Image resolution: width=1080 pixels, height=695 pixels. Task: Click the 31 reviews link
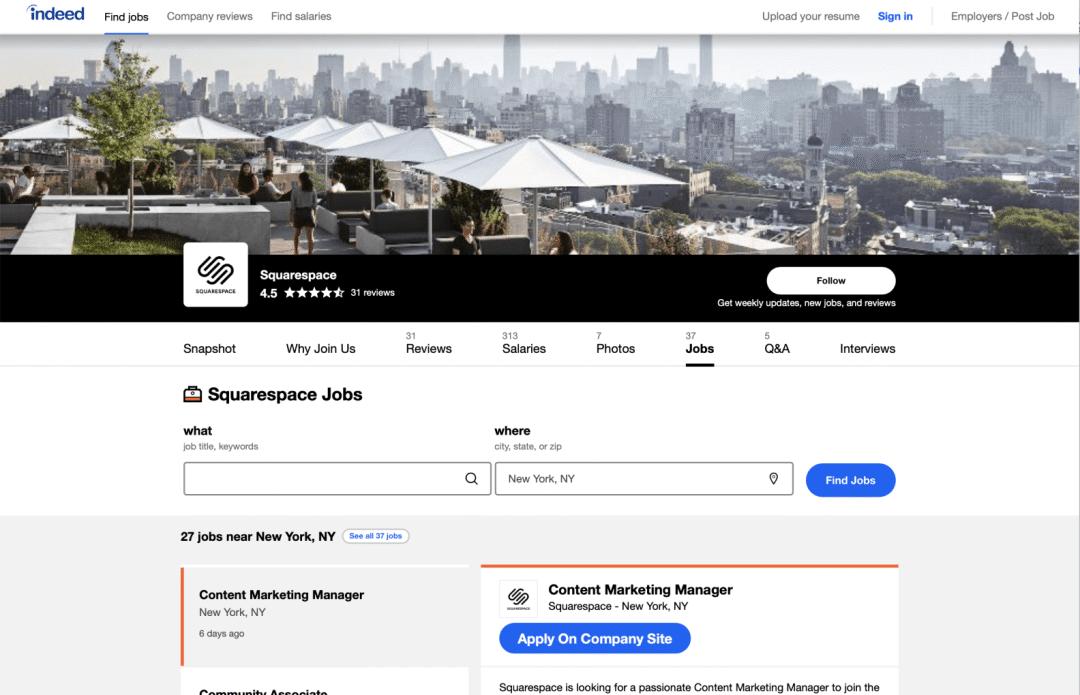pos(372,293)
